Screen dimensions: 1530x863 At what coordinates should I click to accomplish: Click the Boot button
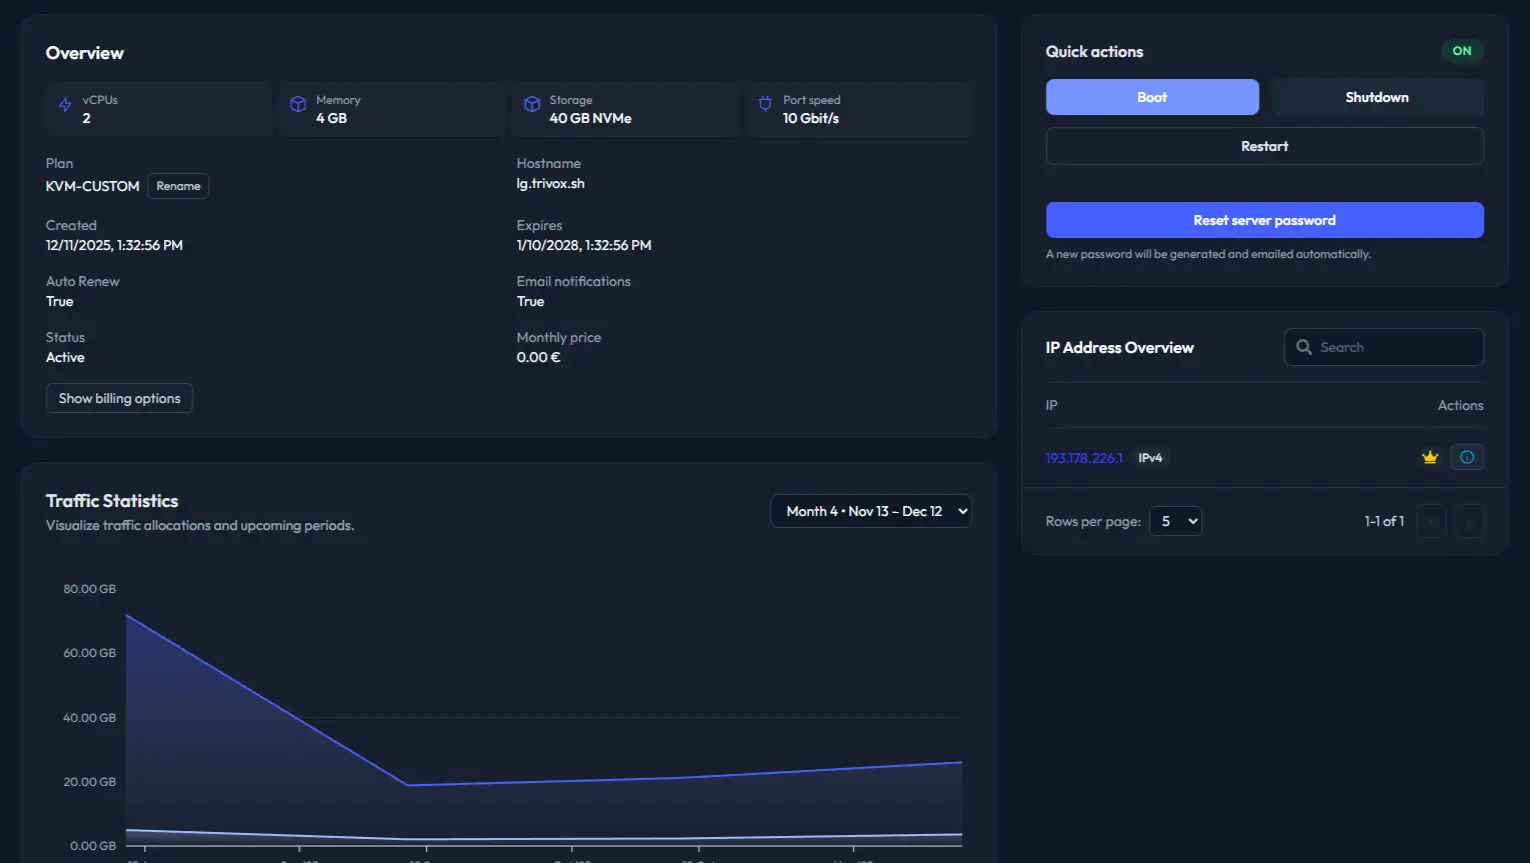click(1152, 97)
